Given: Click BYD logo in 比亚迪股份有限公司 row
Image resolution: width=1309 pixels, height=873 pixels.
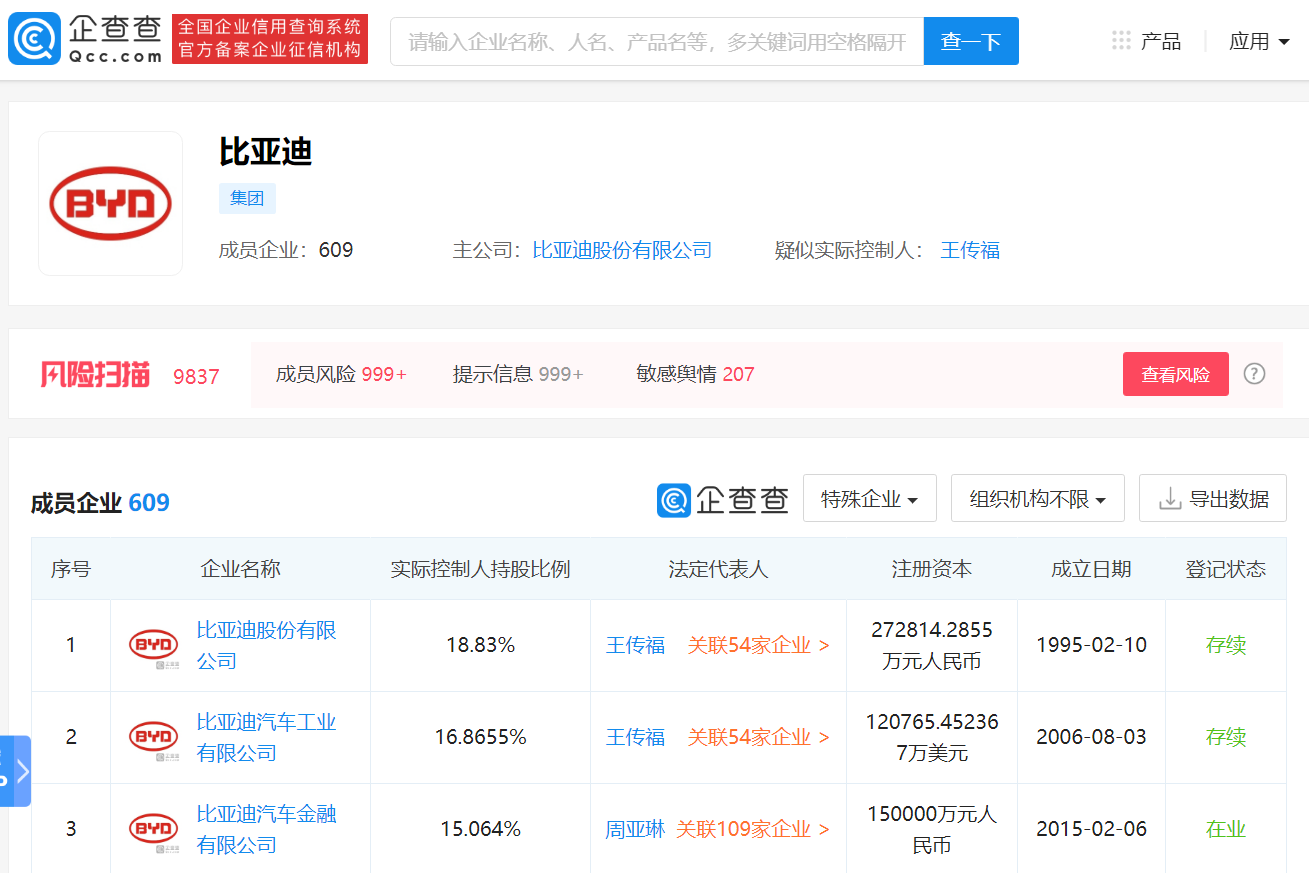Looking at the screenshot, I should (154, 646).
